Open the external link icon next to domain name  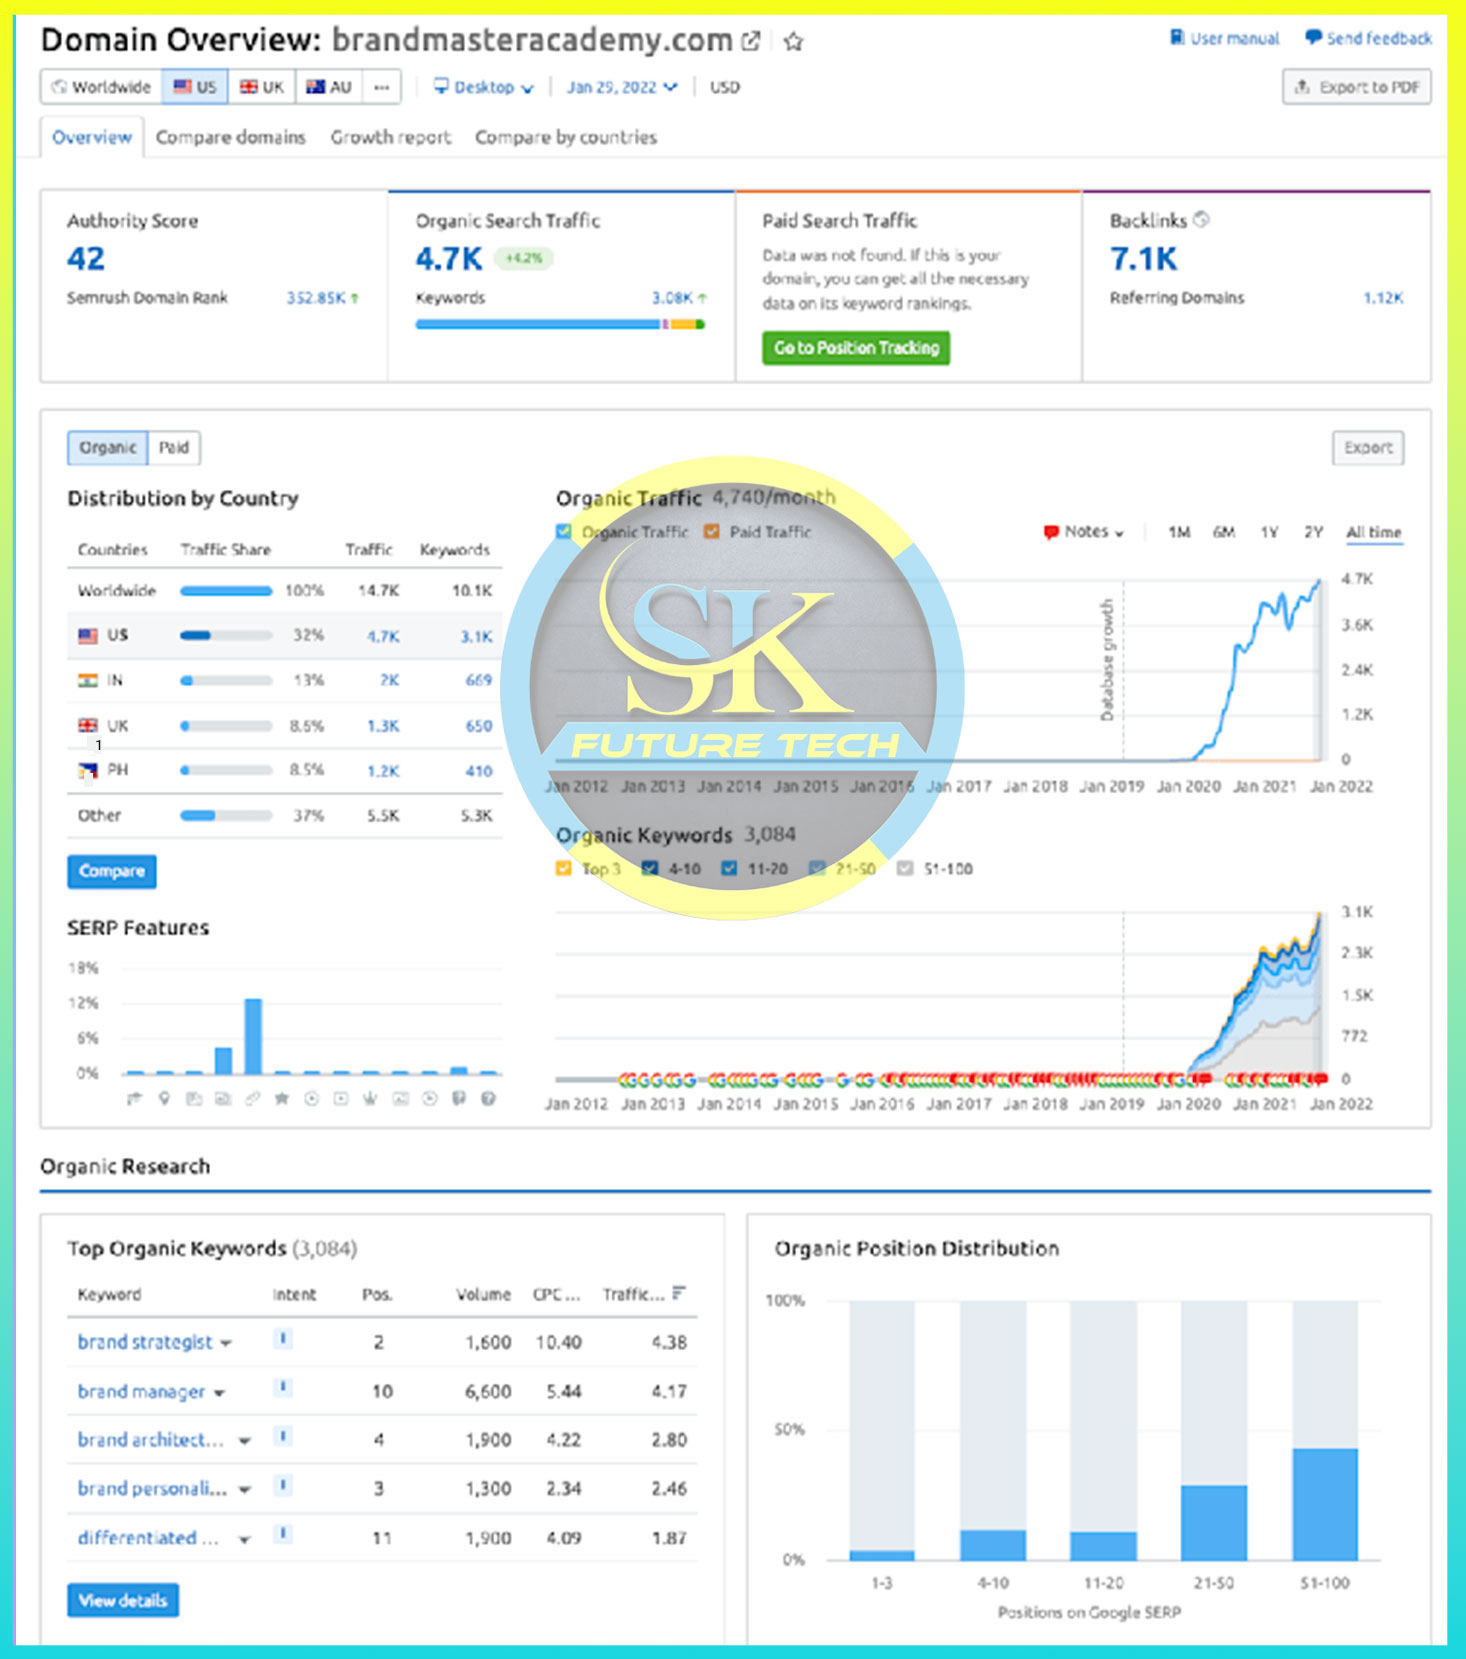[x=750, y=42]
